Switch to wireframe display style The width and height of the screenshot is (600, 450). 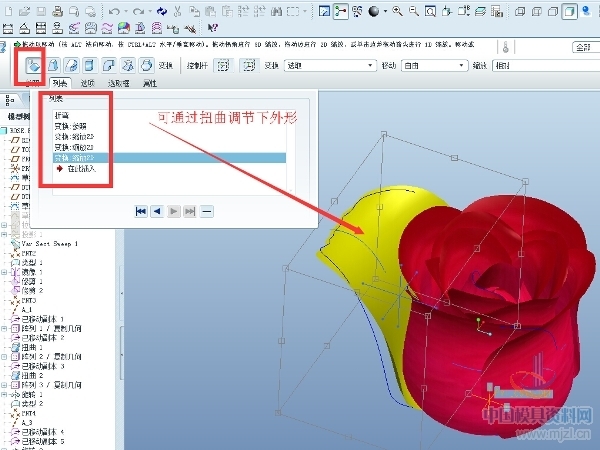(520, 11)
